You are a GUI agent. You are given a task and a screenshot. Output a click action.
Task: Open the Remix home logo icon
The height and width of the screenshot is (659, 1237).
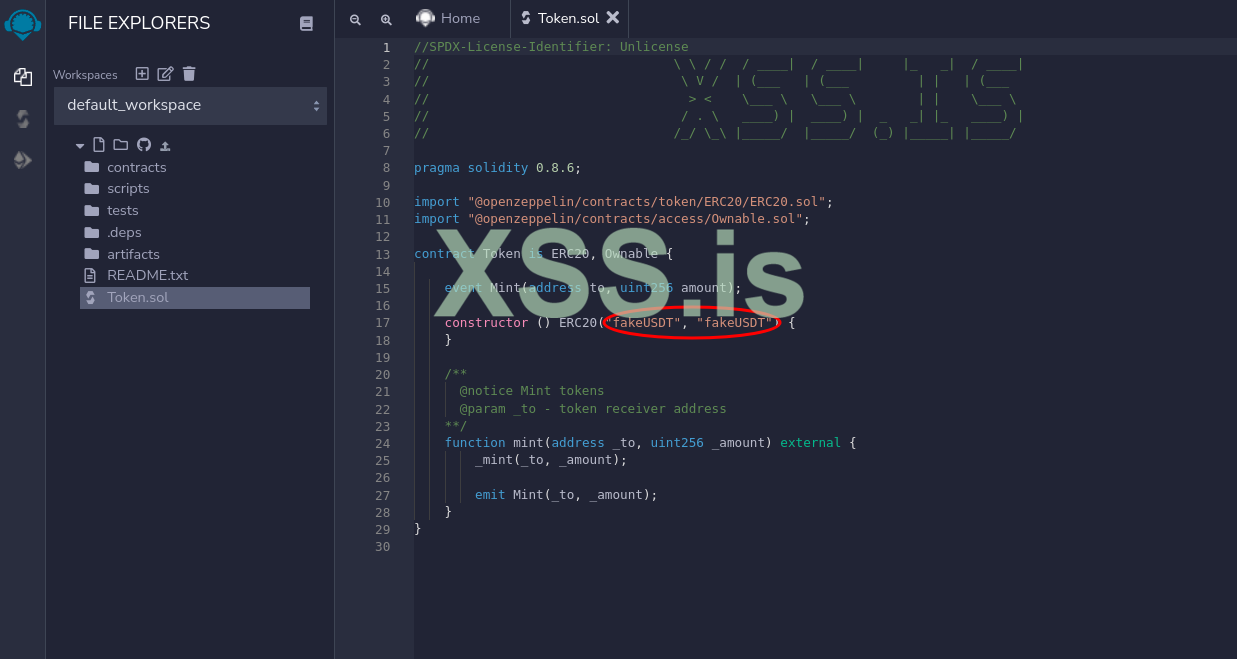coord(23,22)
